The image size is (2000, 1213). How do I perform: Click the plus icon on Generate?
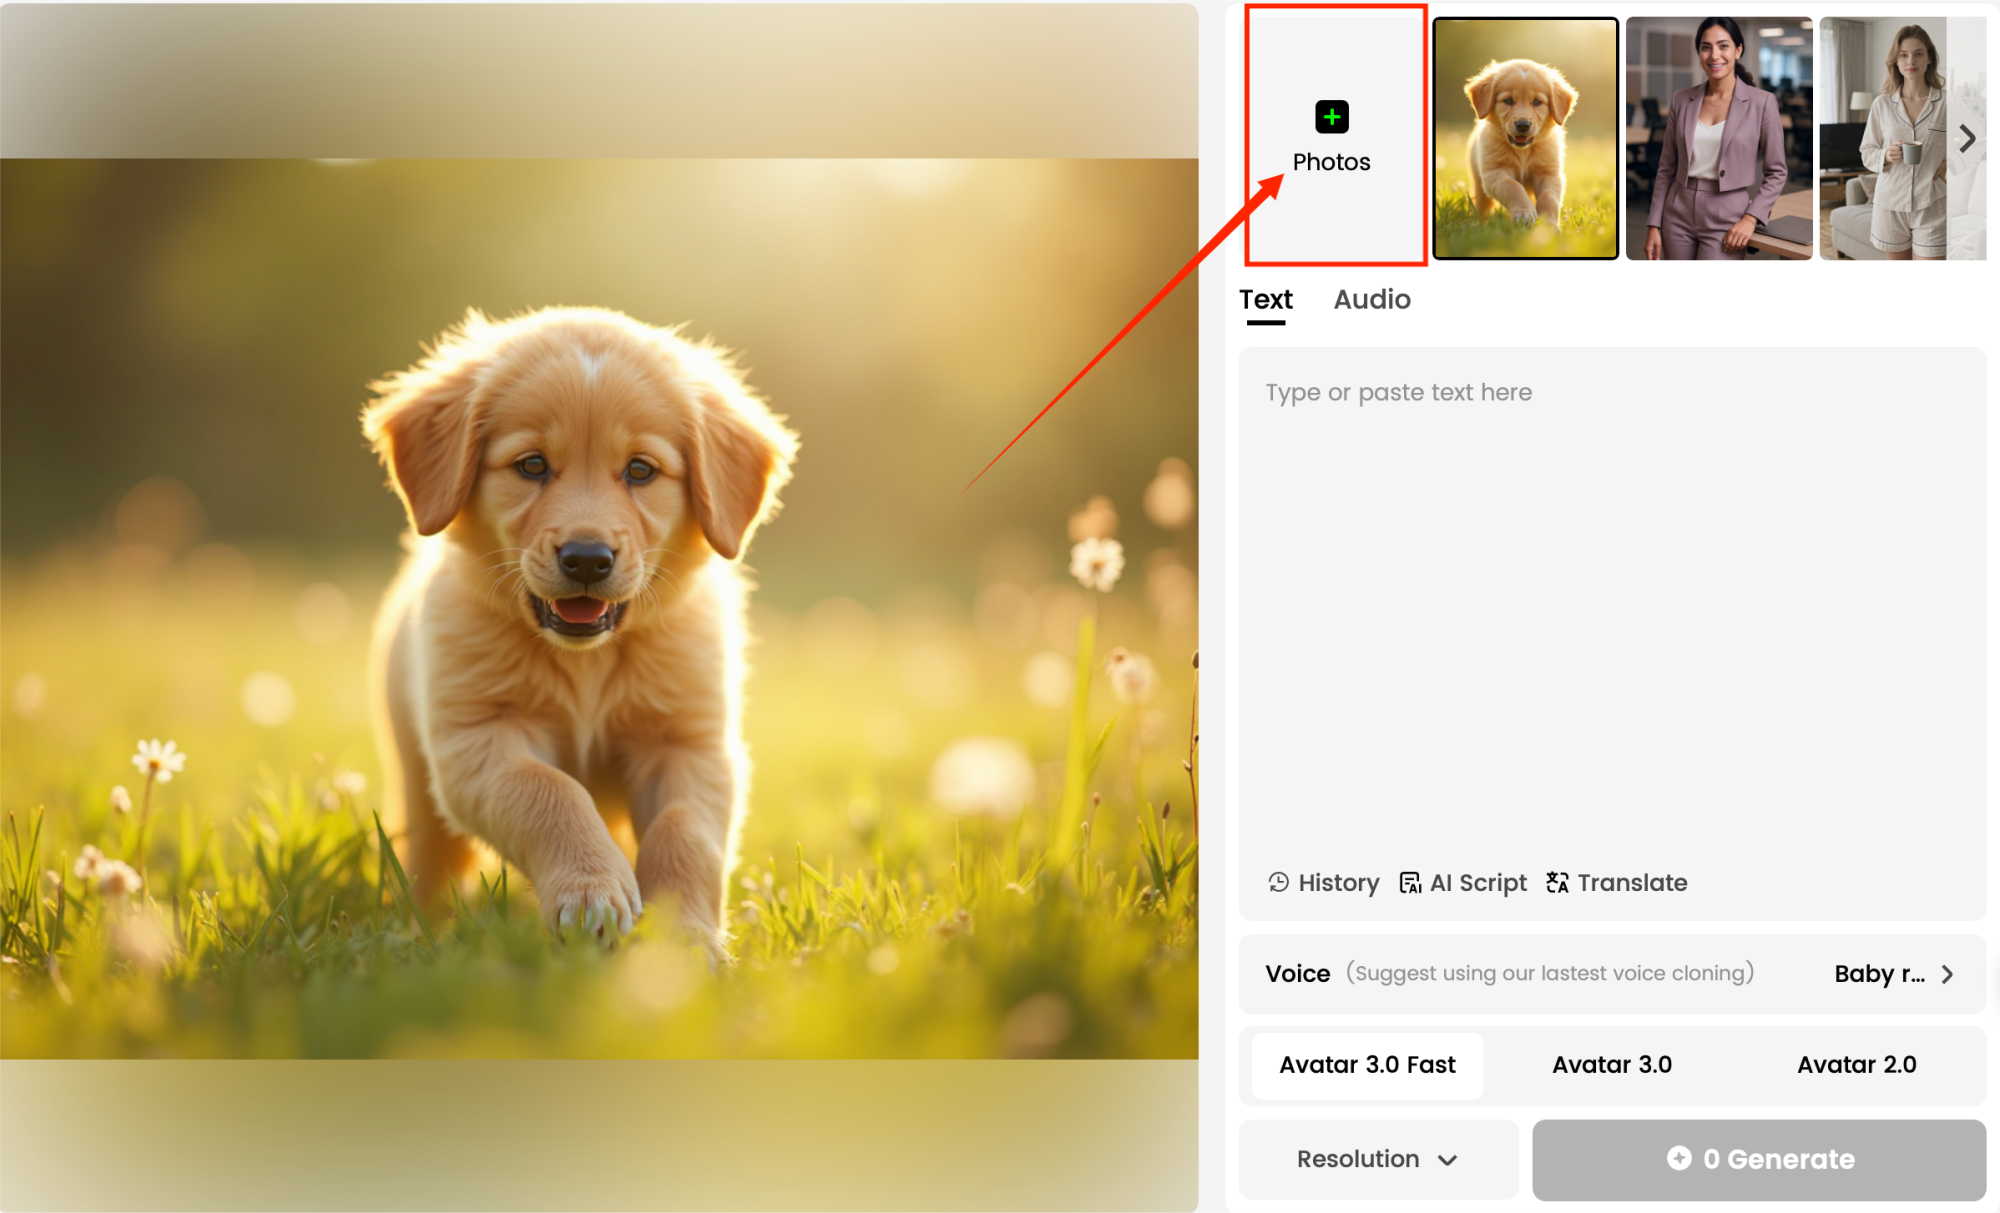(1679, 1158)
